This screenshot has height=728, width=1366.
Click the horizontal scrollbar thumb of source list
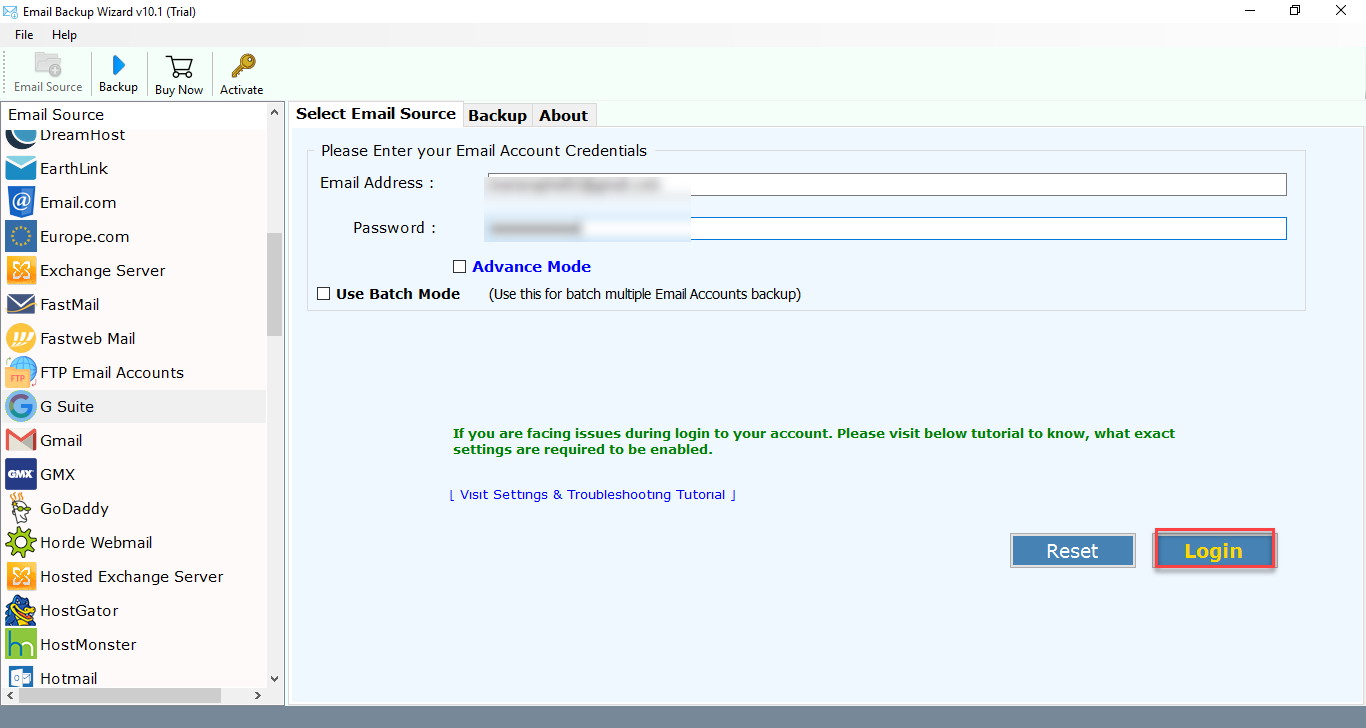click(119, 695)
